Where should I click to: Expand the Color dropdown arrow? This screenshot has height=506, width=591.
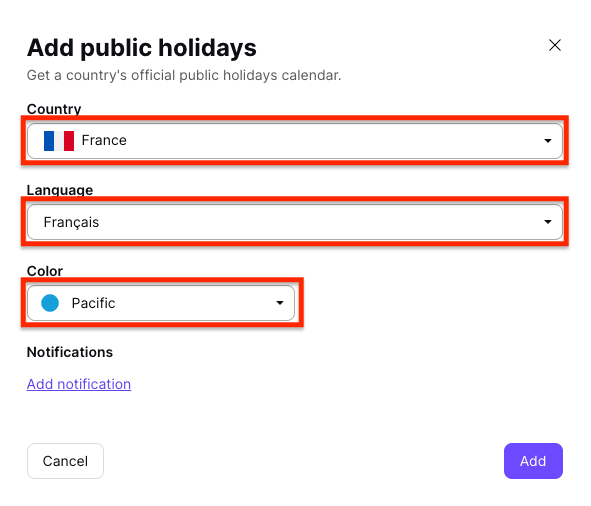(279, 303)
